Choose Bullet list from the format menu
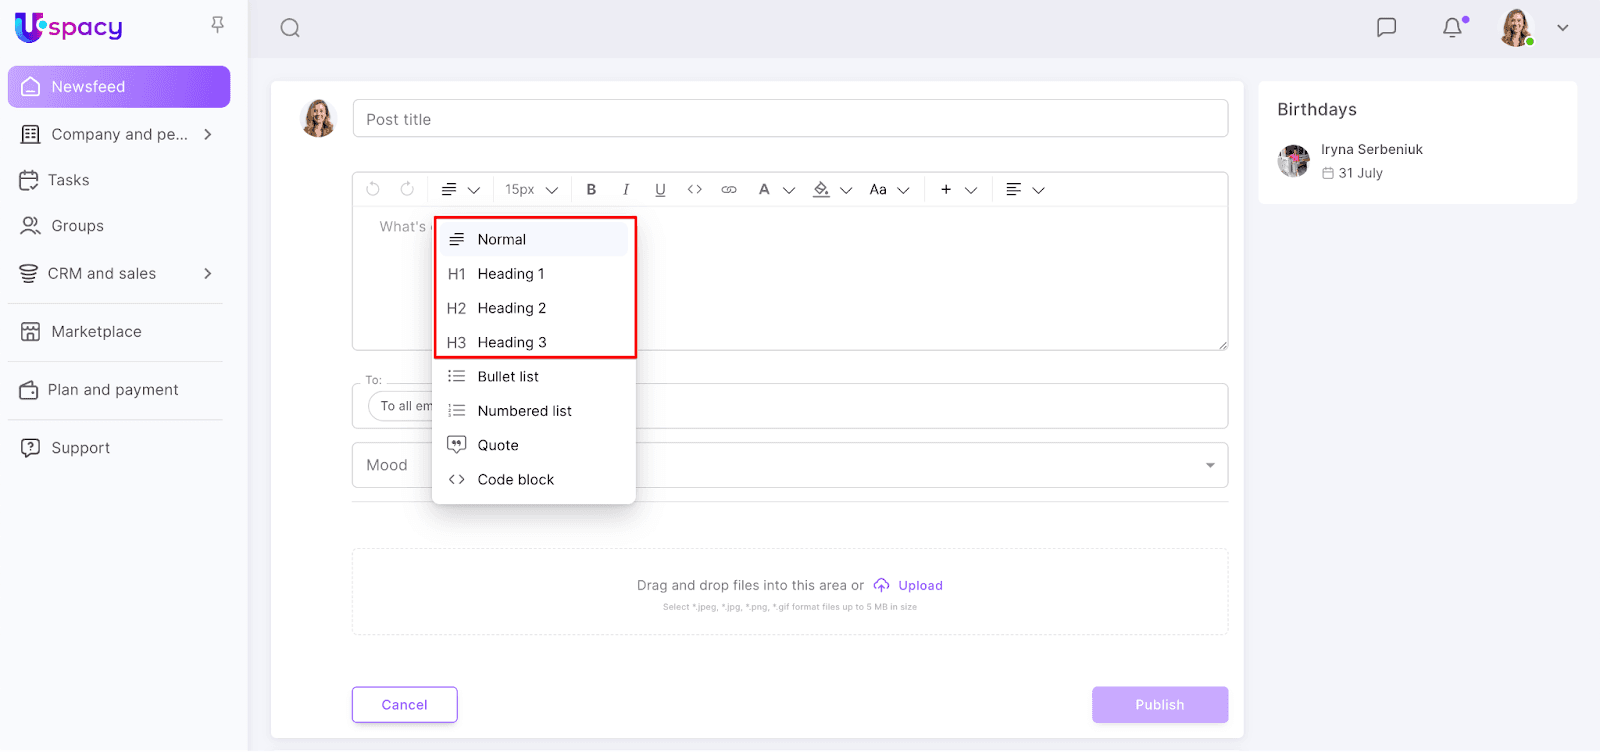This screenshot has height=752, width=1600. (508, 377)
